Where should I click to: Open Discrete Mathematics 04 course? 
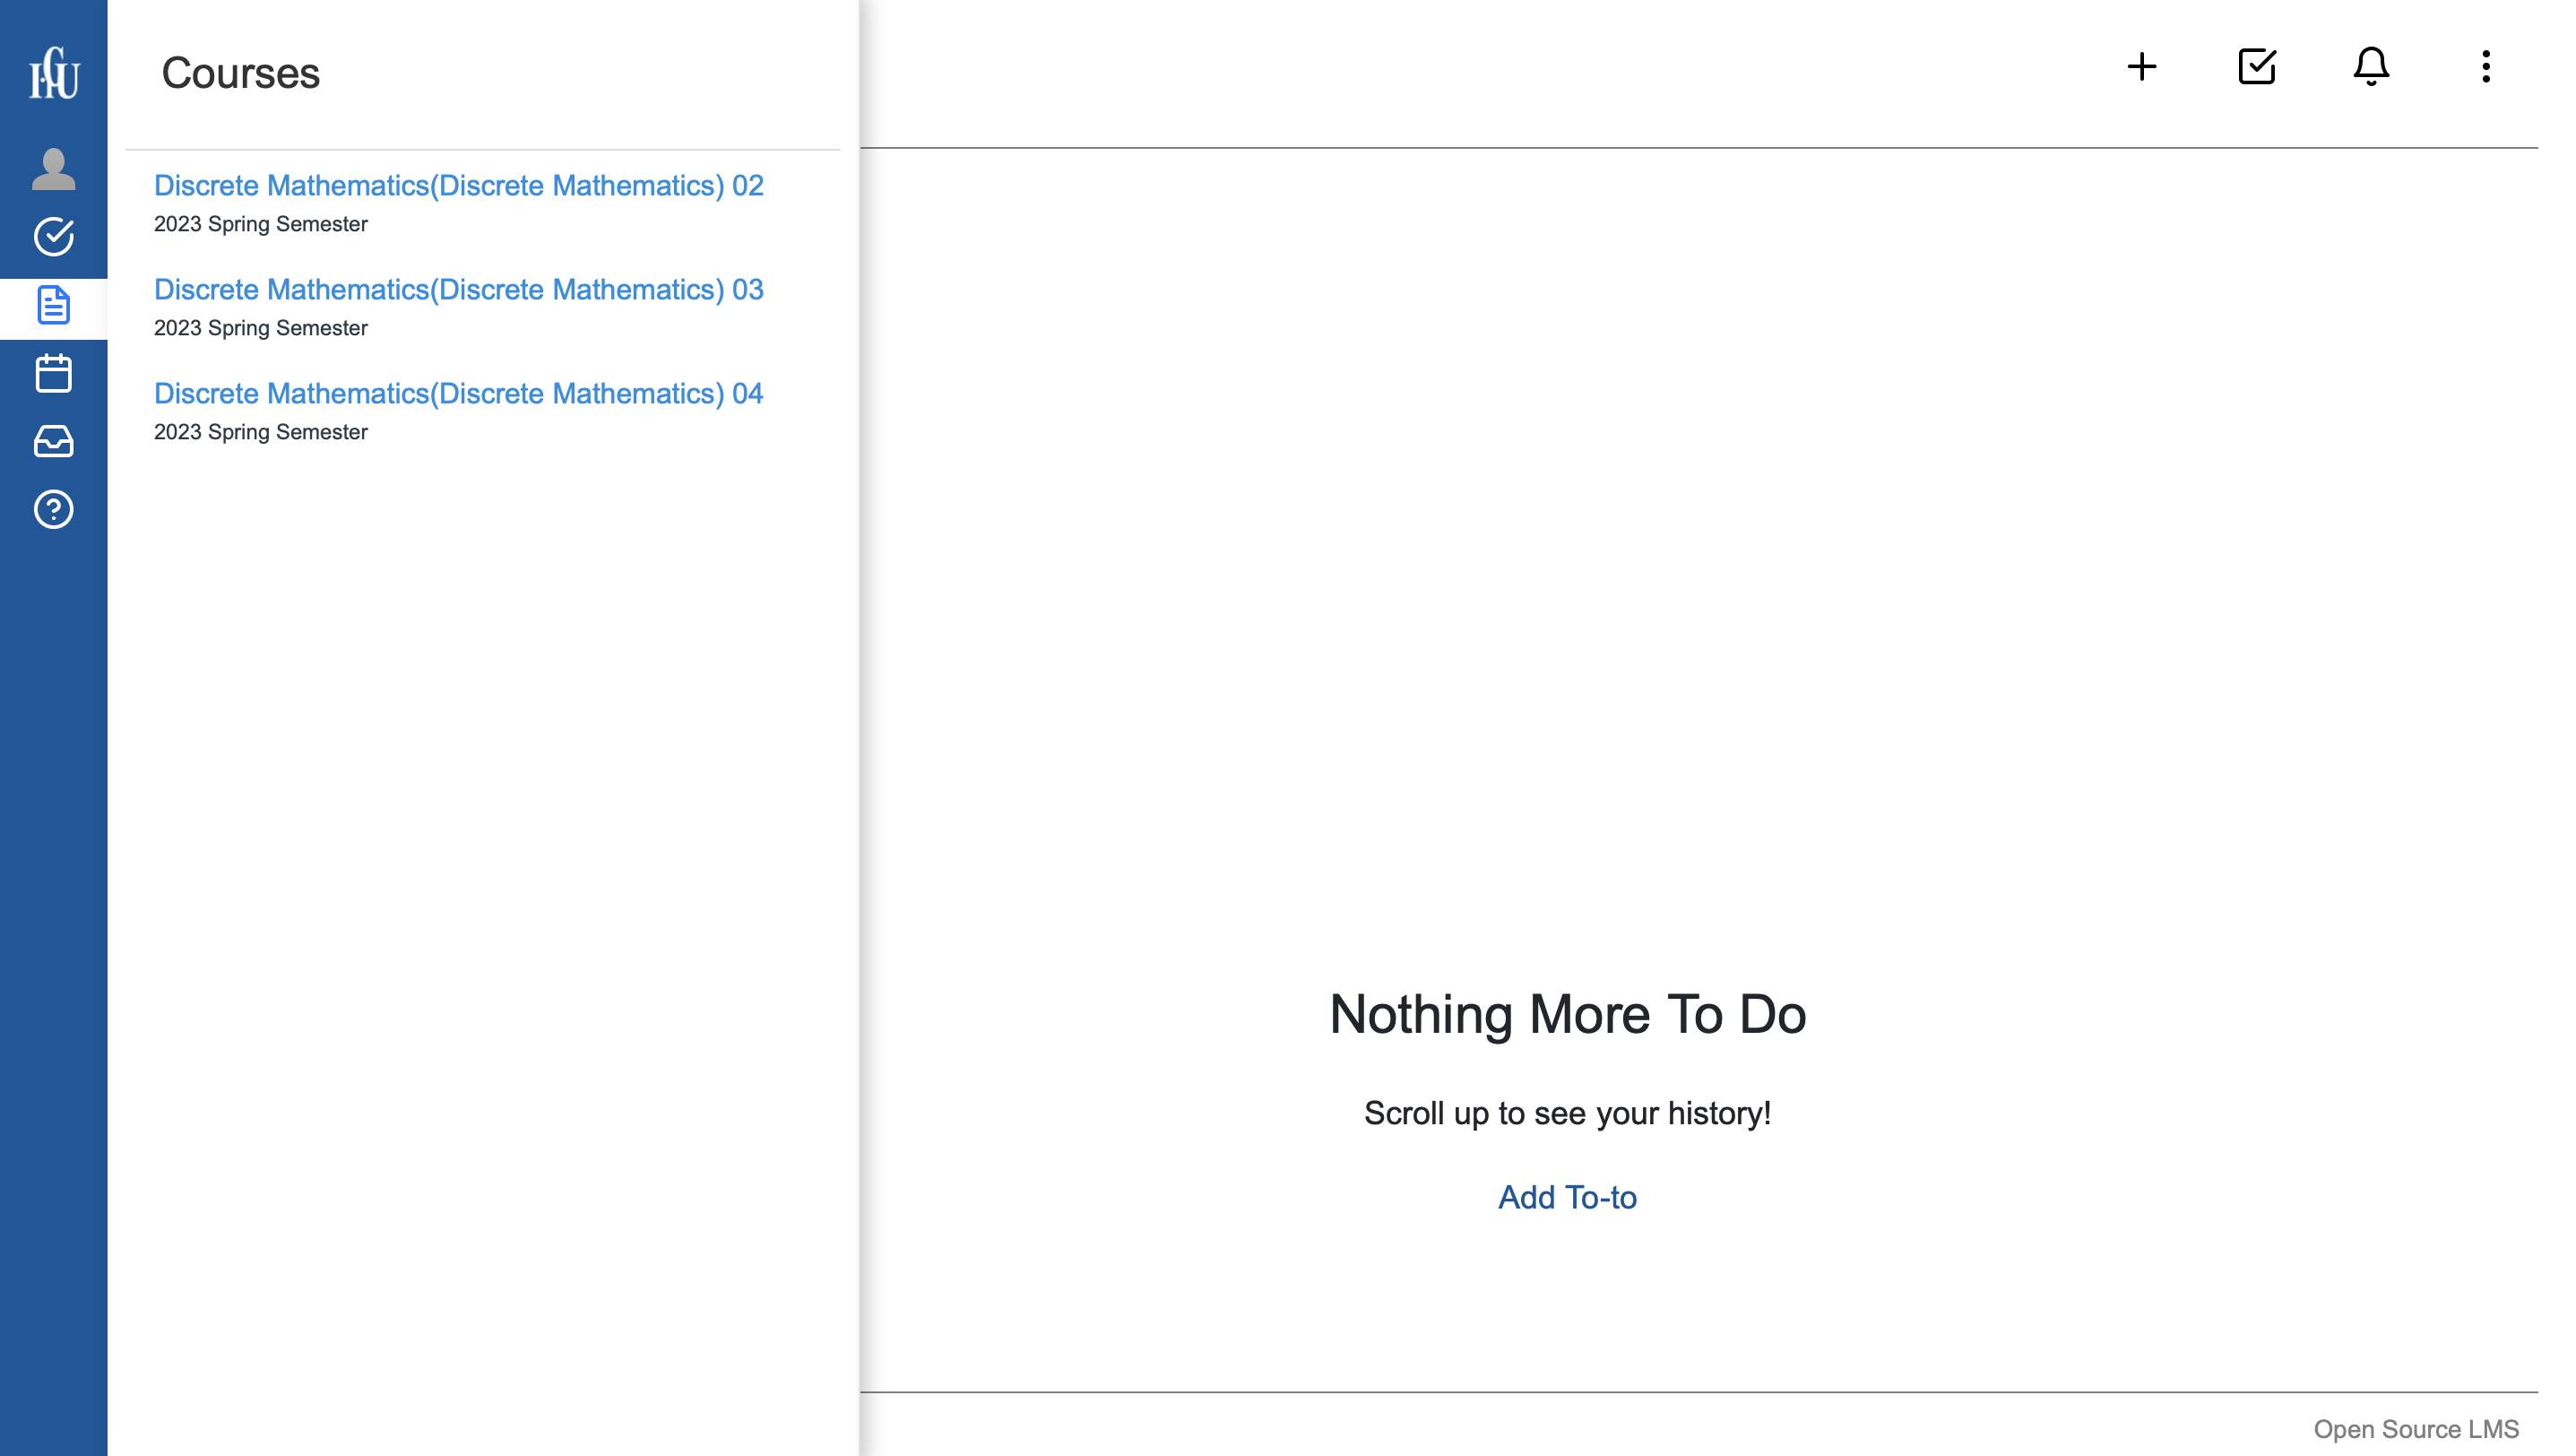pos(458,394)
